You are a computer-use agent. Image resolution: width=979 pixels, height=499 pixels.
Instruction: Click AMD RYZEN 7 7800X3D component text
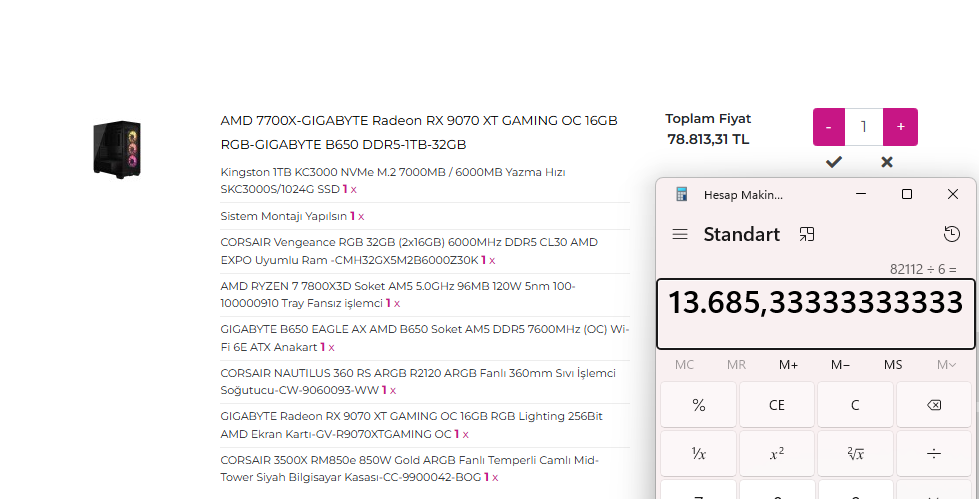398,295
